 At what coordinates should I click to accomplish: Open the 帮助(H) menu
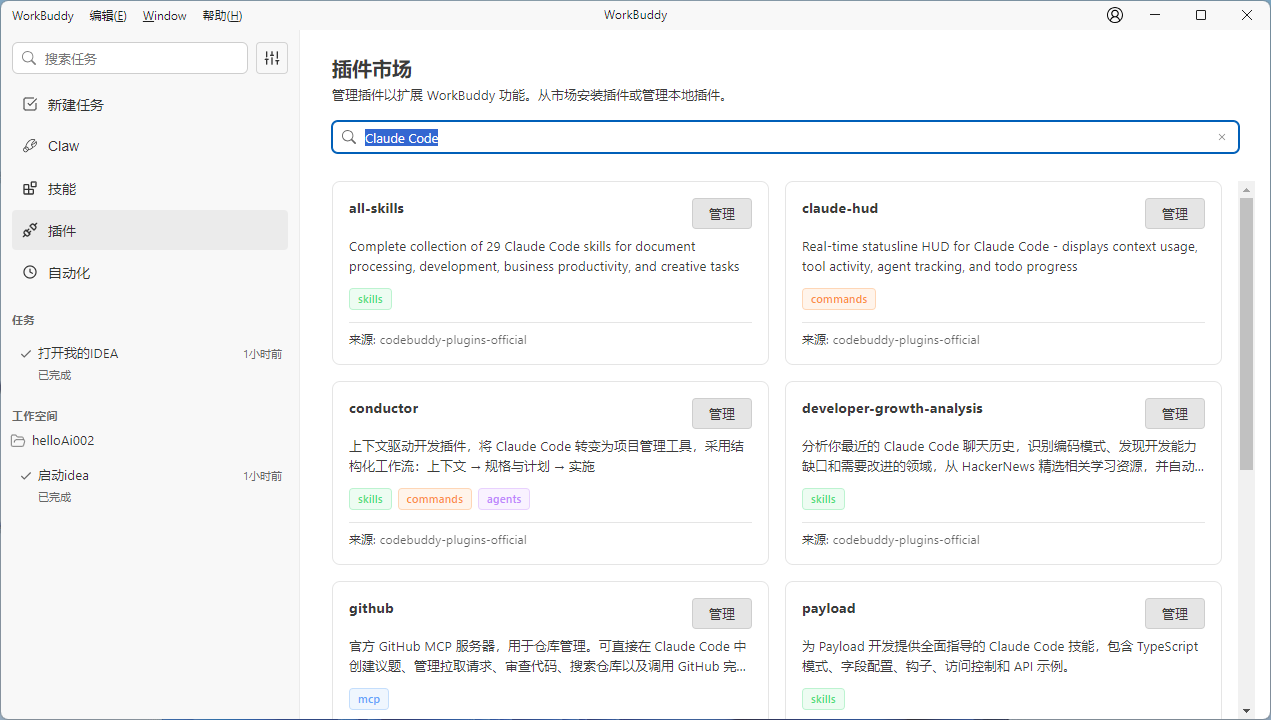click(x=222, y=15)
